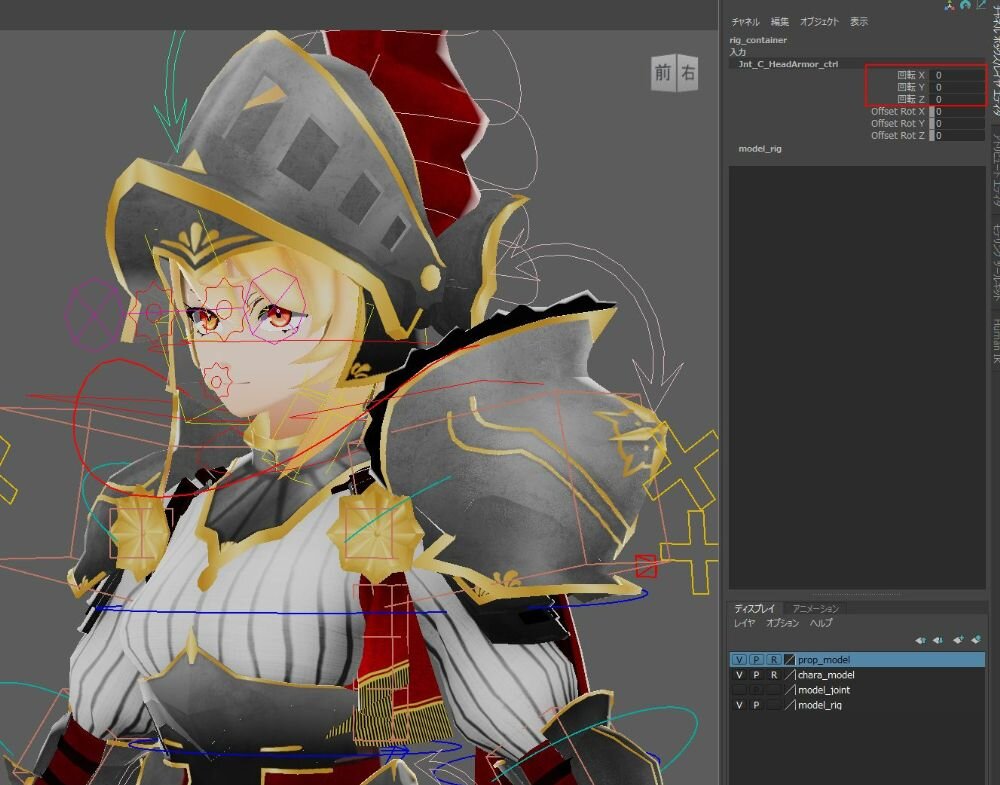Select the ディスプレイ tab
Screen dimensions: 1000x785
[x=755, y=608]
